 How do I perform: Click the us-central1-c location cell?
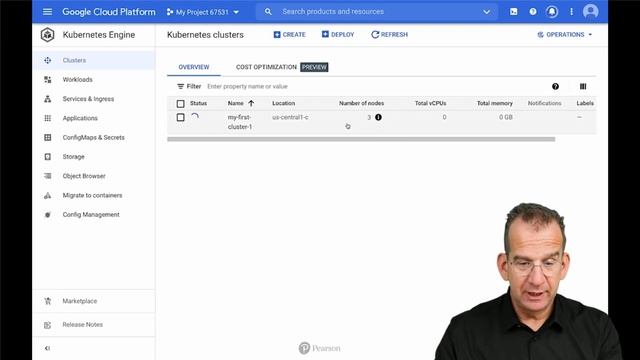(x=290, y=118)
